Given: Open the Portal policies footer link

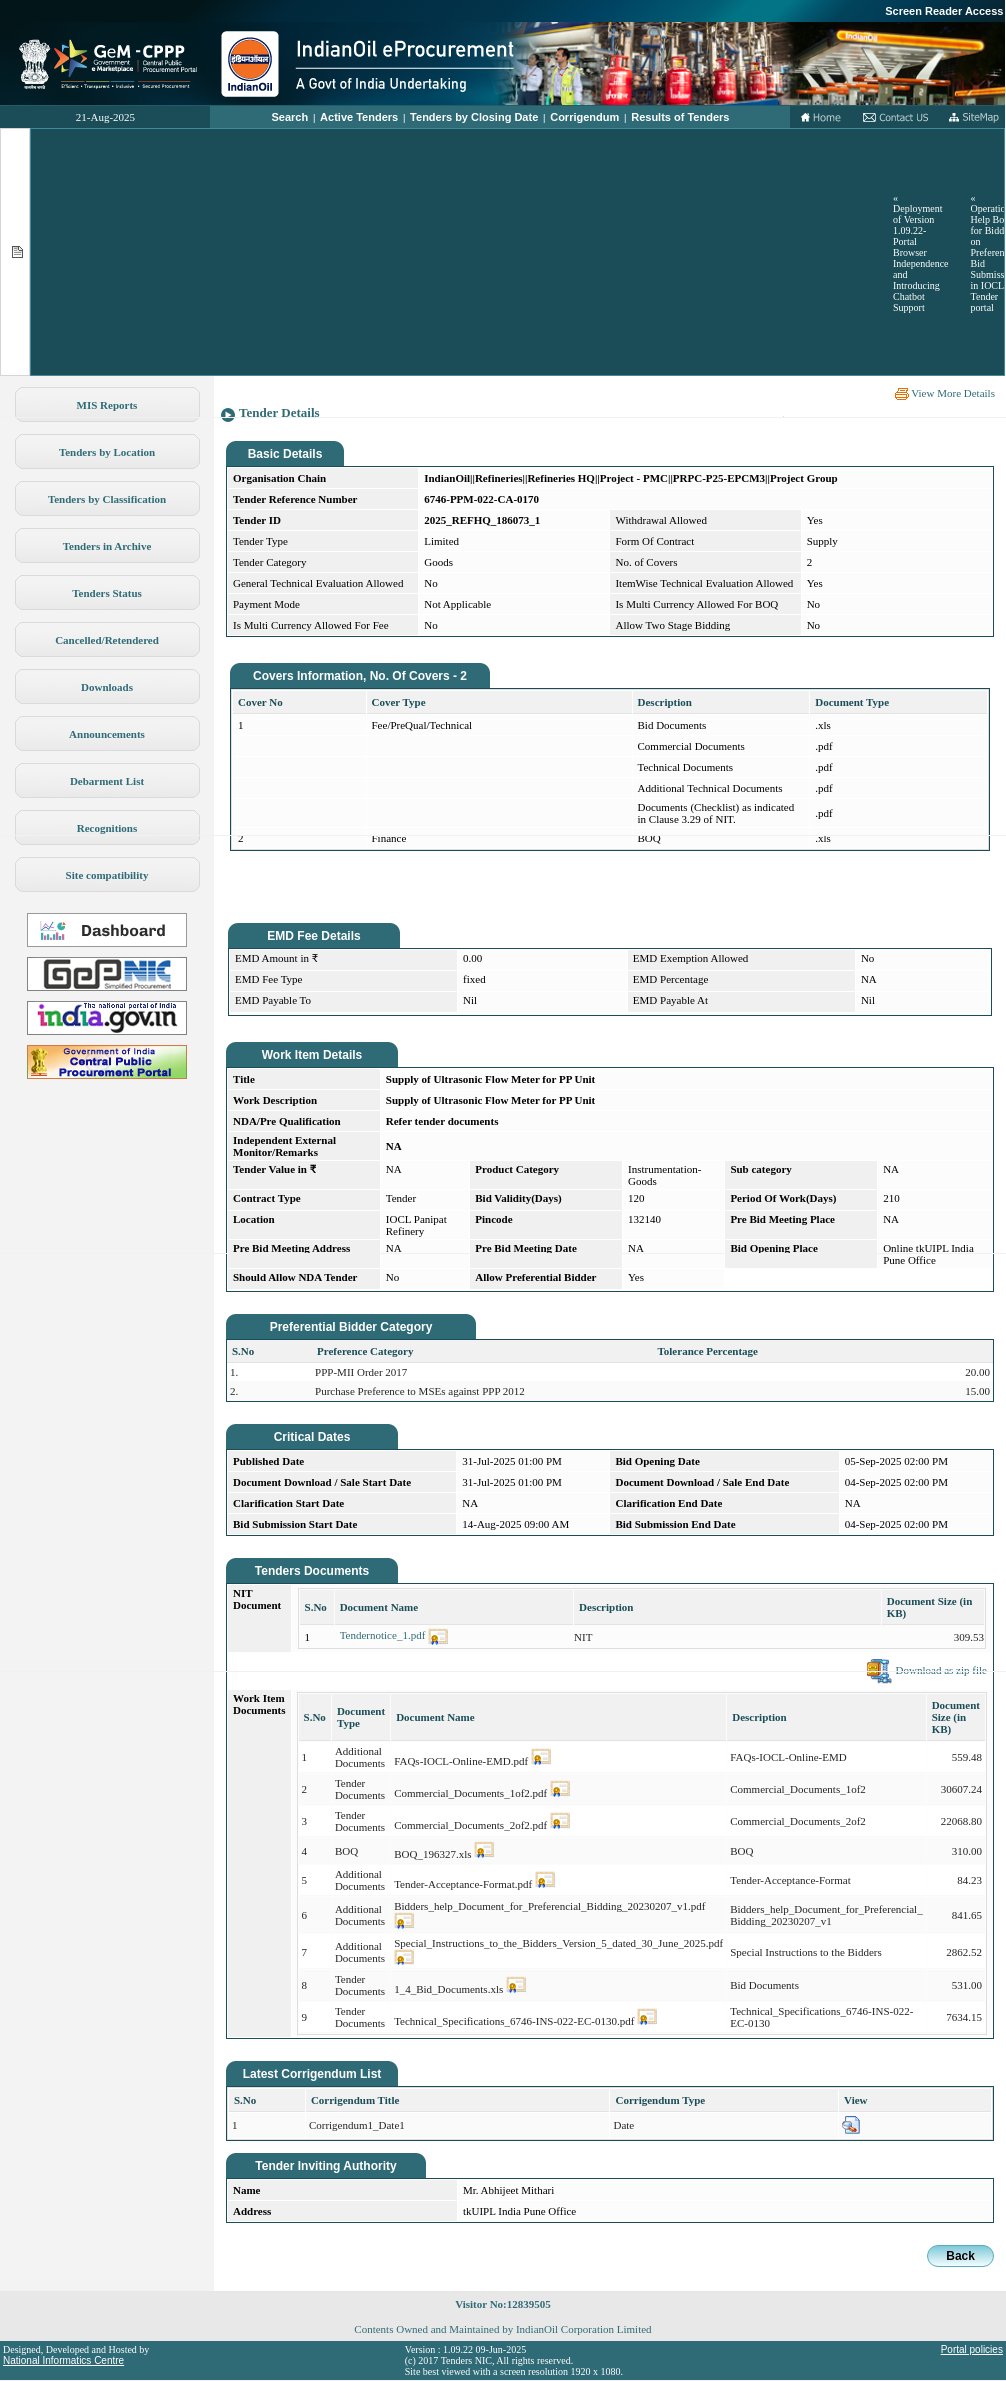Looking at the screenshot, I should 971,2350.
